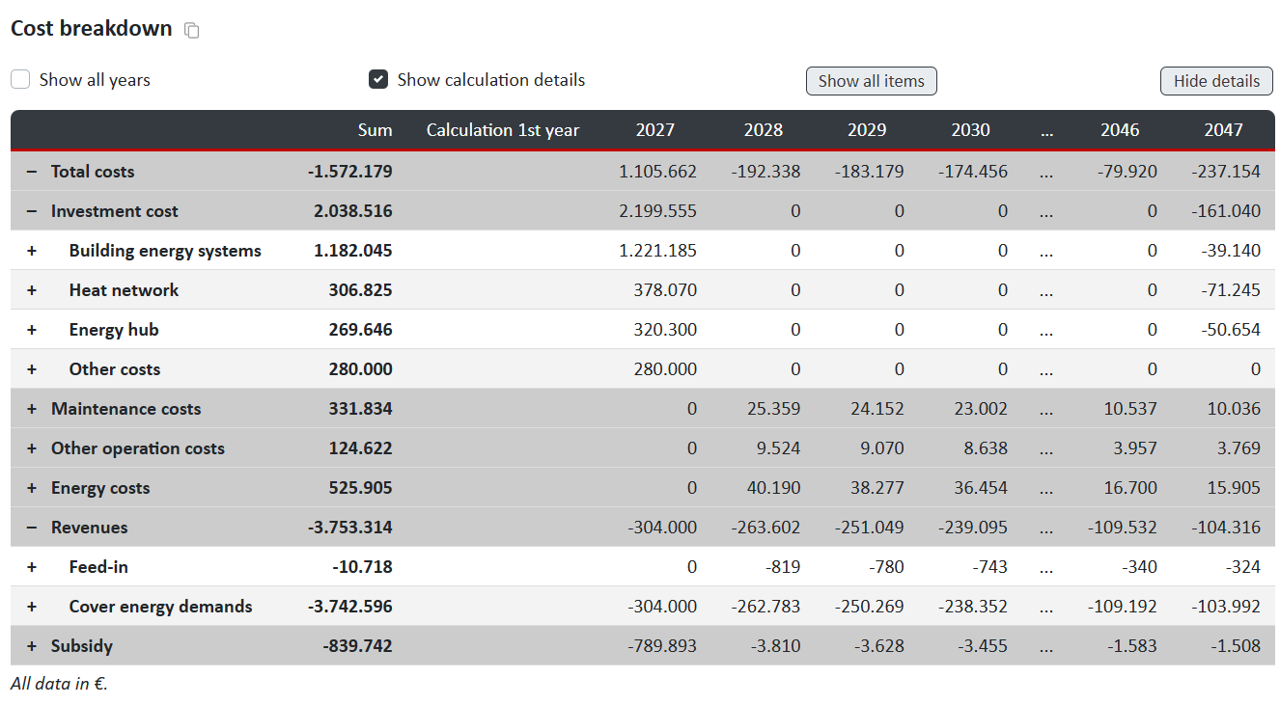Expand the Other costs row
This screenshot has height=705, width=1280.
31,369
